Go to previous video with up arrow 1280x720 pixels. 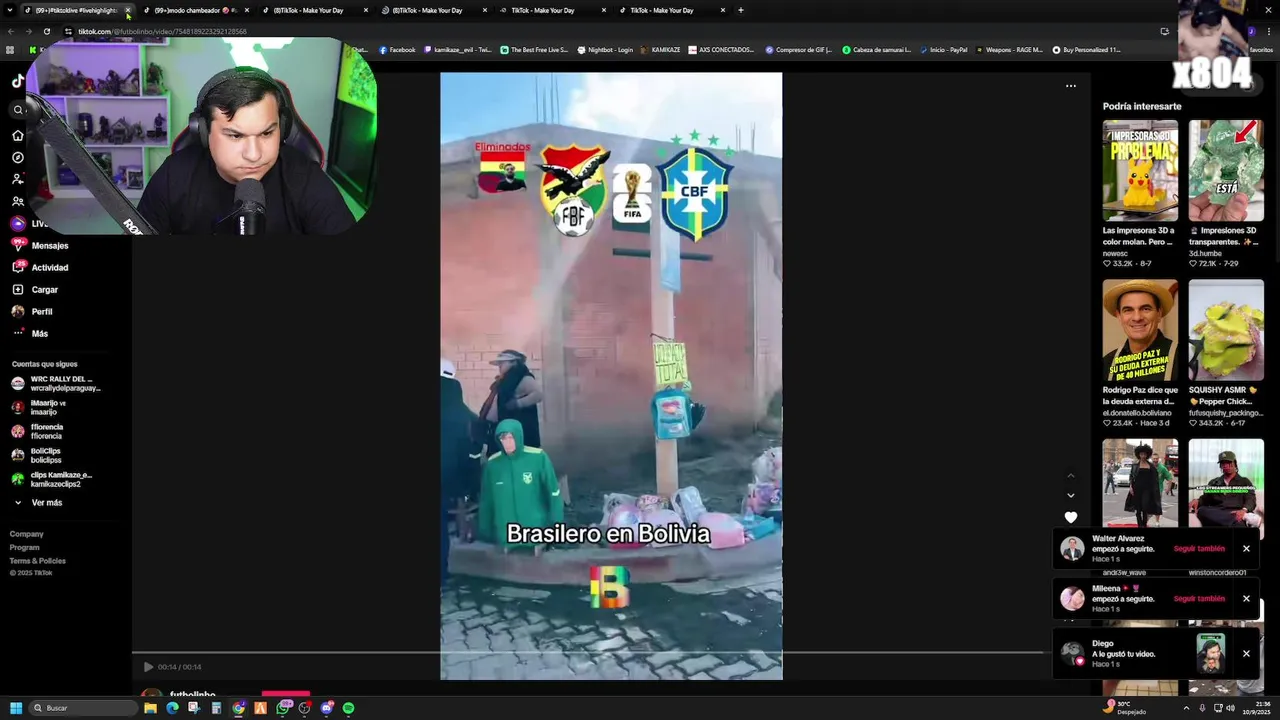[1071, 475]
